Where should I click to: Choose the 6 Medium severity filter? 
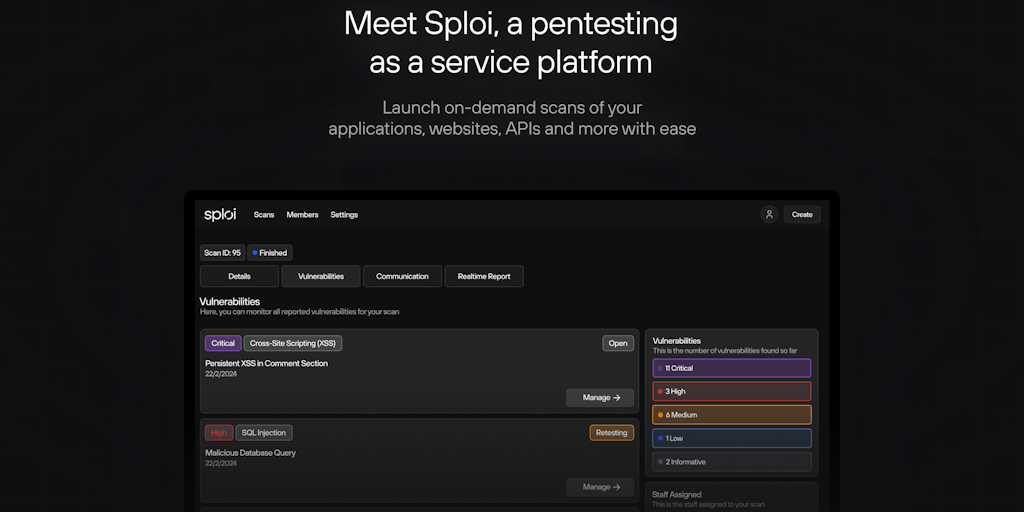(x=732, y=415)
